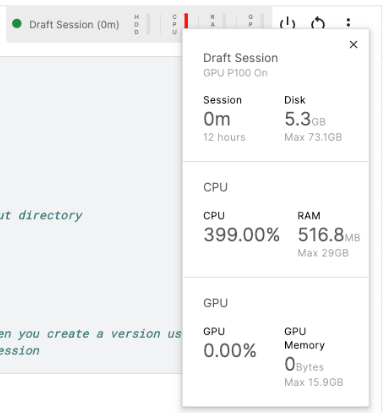Screen dimensions: 383x413
Task: Click the Draft Session (0m) label
Action: click(x=74, y=25)
